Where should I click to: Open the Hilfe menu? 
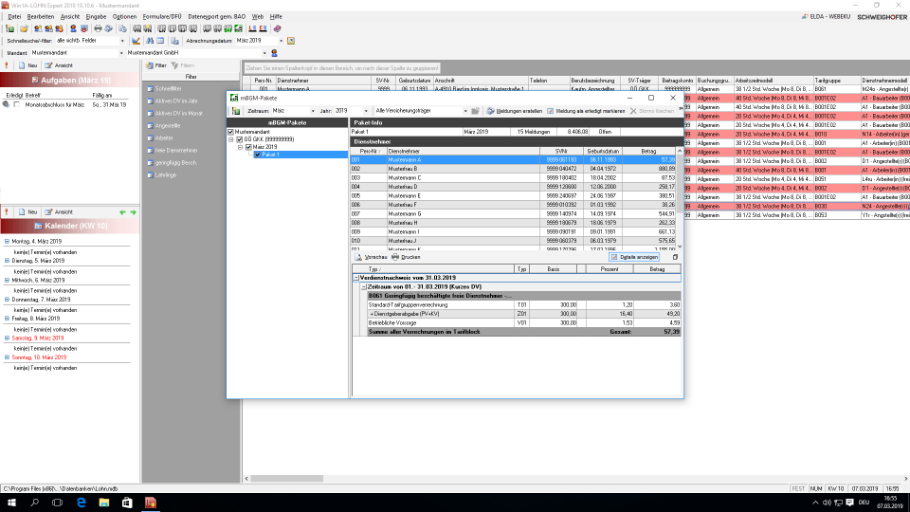[x=276, y=17]
